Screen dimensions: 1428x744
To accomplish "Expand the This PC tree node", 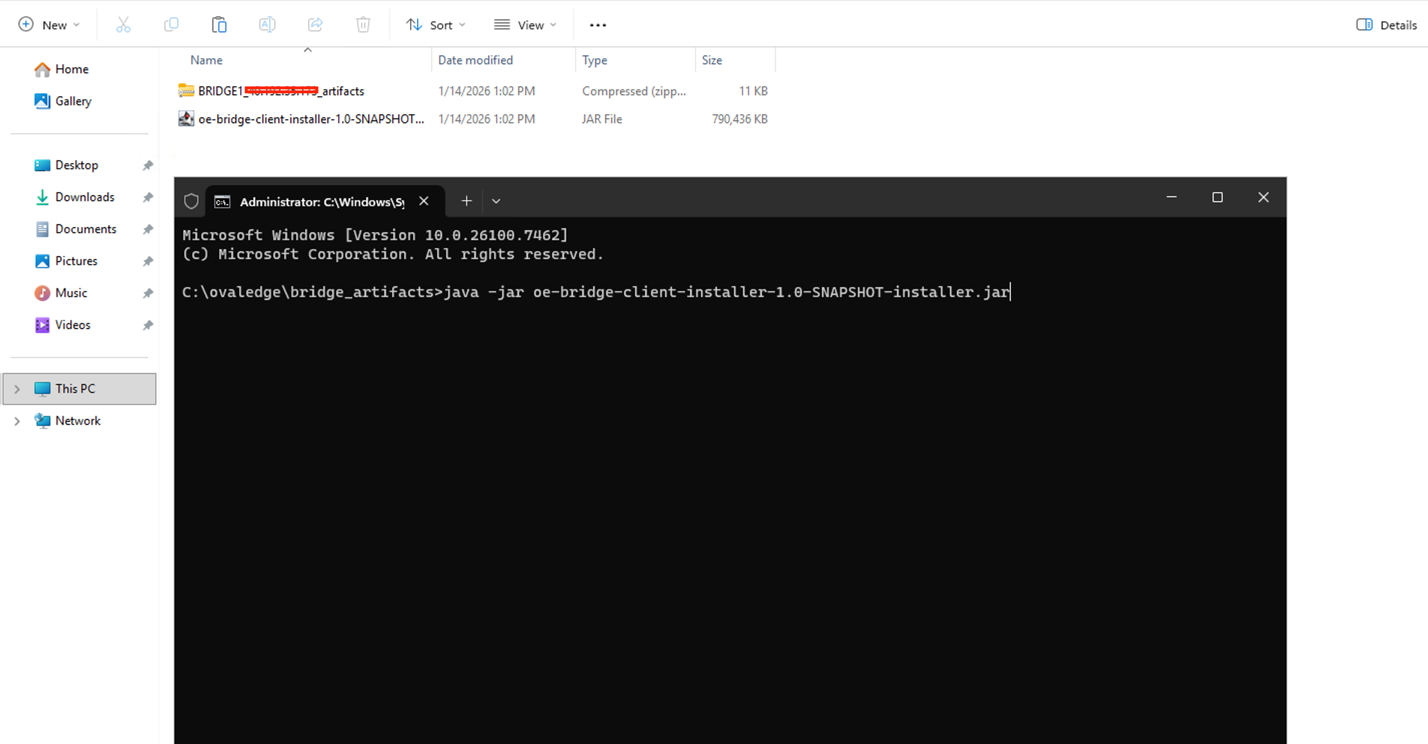I will tap(17, 389).
